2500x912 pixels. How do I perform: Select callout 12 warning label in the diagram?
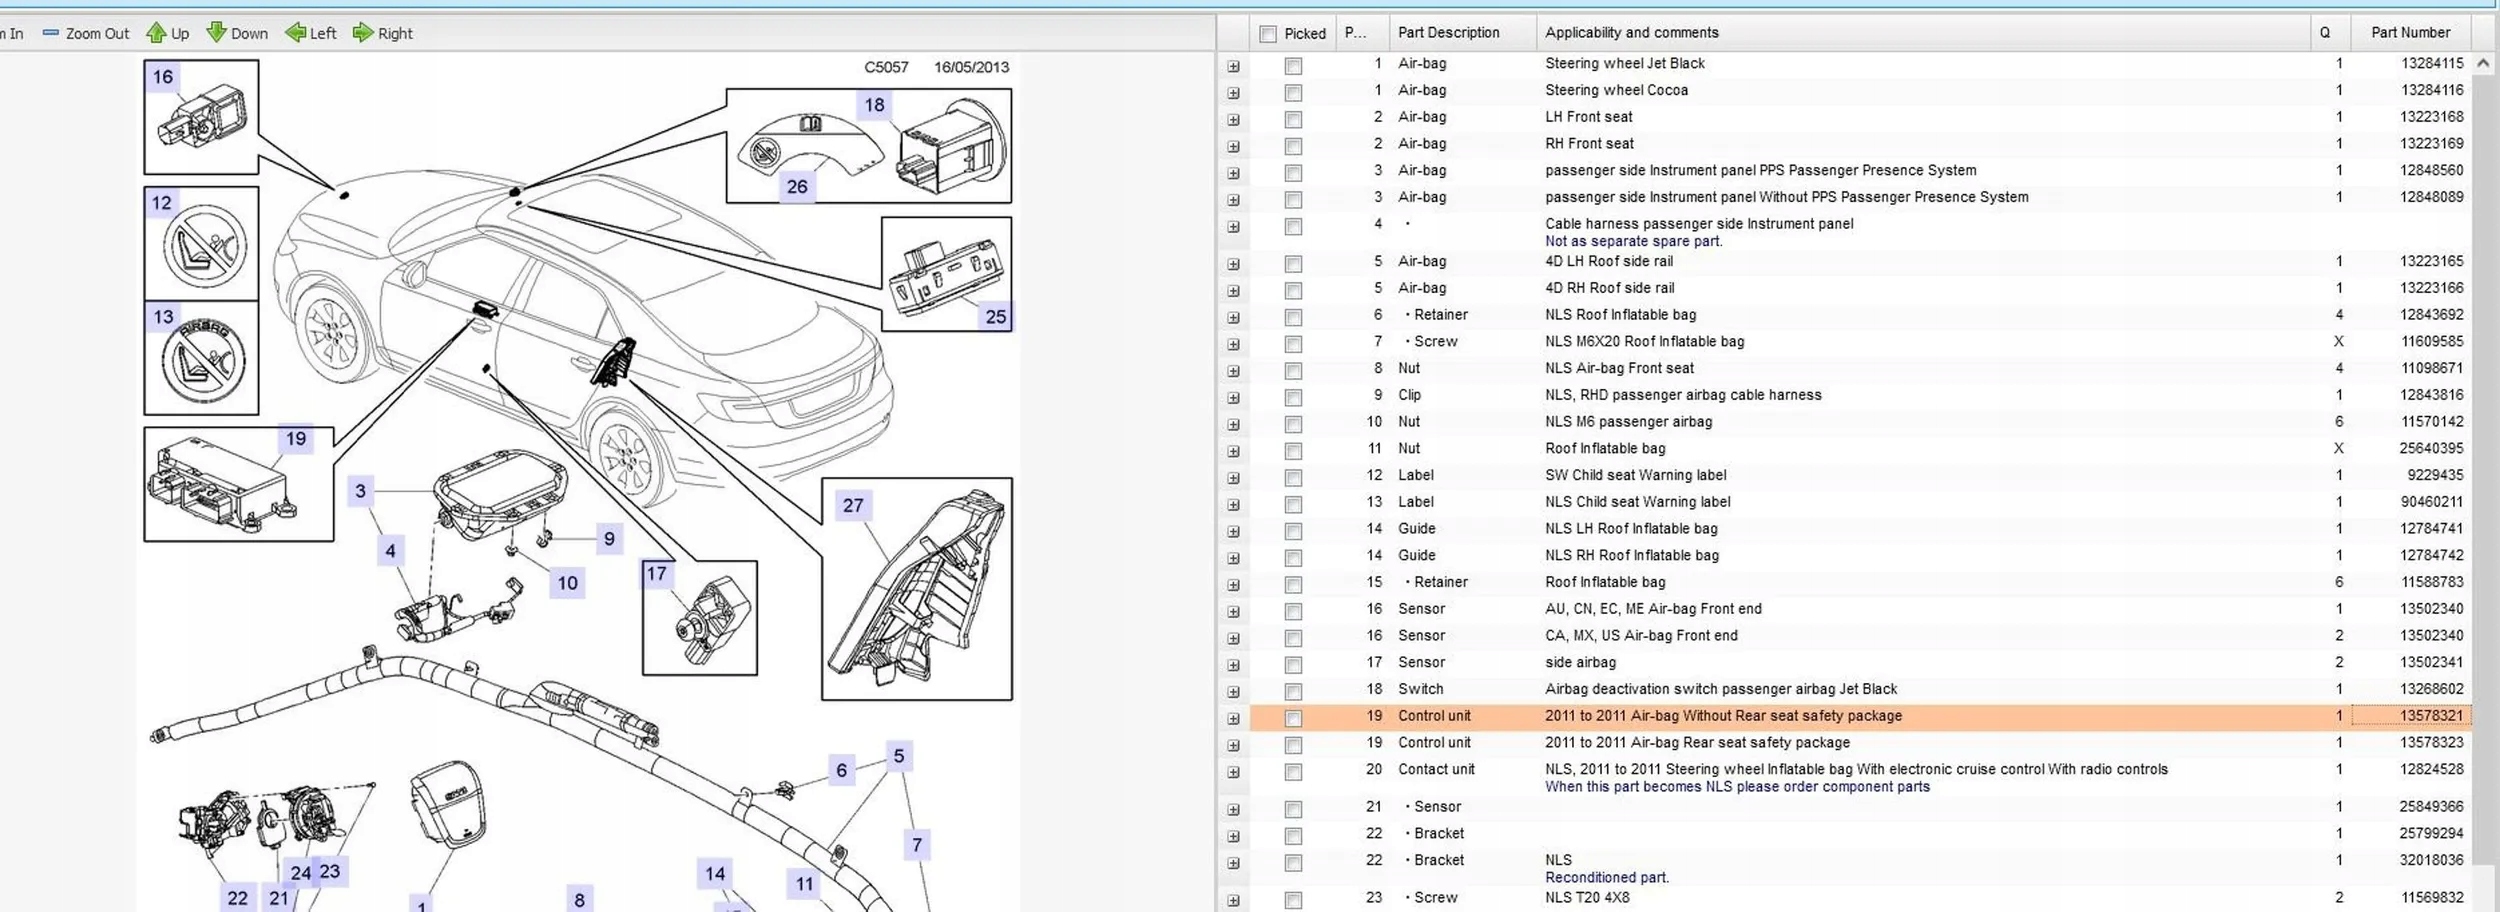(x=162, y=203)
